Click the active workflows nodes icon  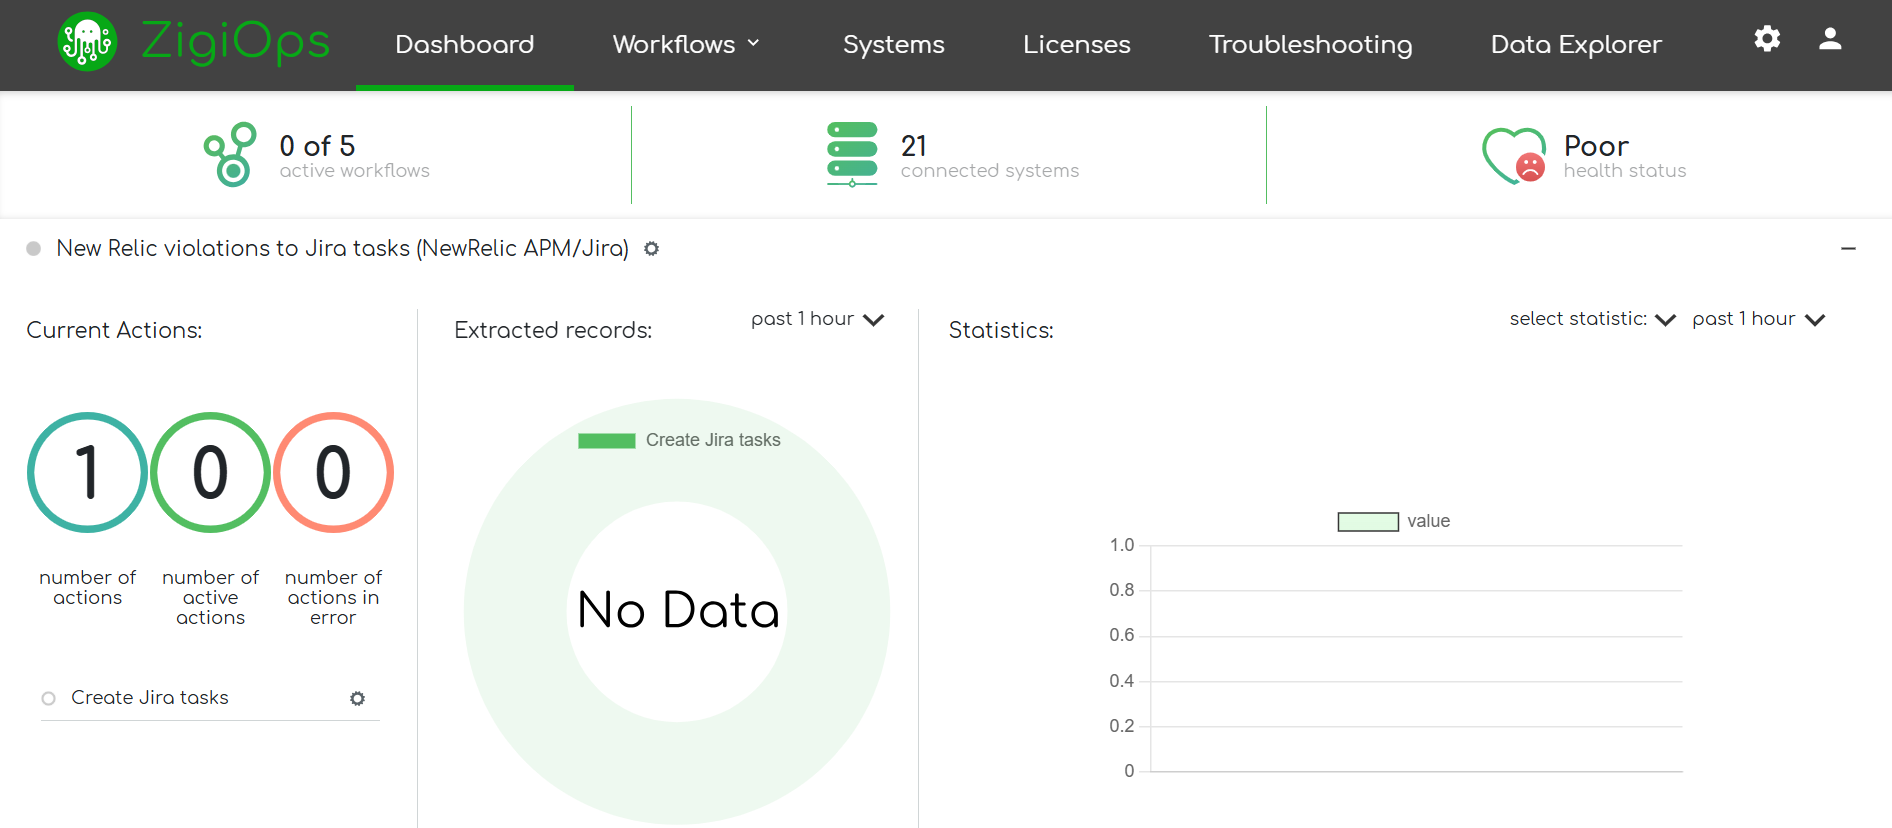point(230,154)
